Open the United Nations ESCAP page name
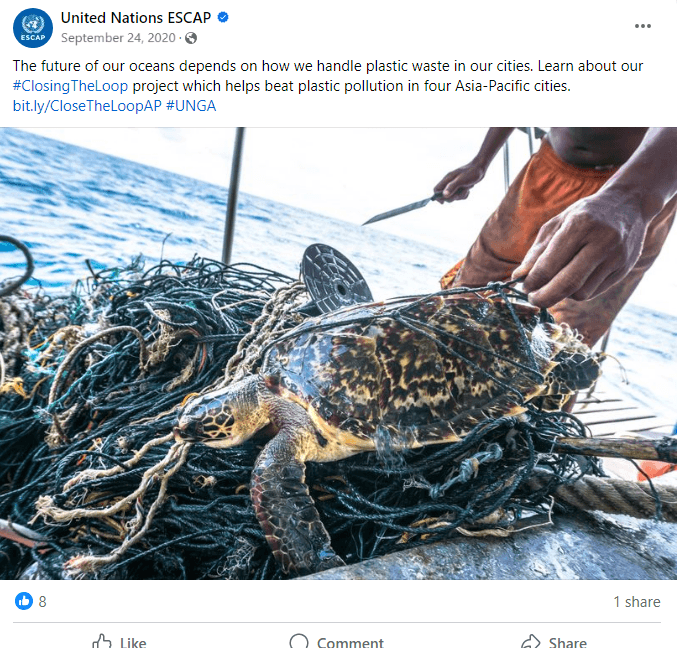677x648 pixels. coord(136,18)
